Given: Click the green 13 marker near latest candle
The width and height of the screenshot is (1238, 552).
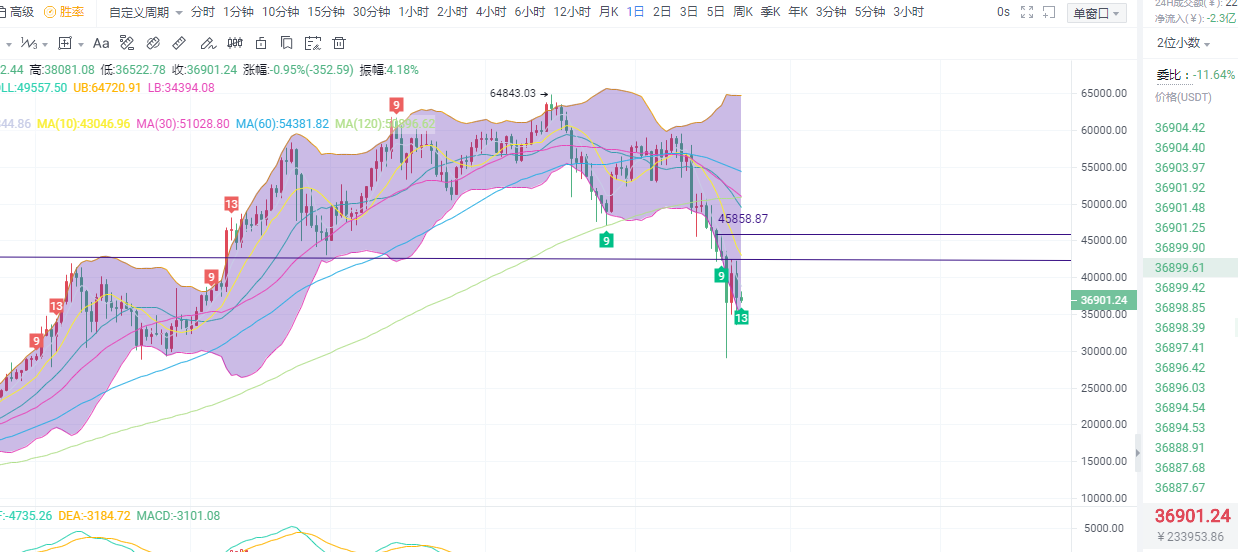Looking at the screenshot, I should 741,317.
